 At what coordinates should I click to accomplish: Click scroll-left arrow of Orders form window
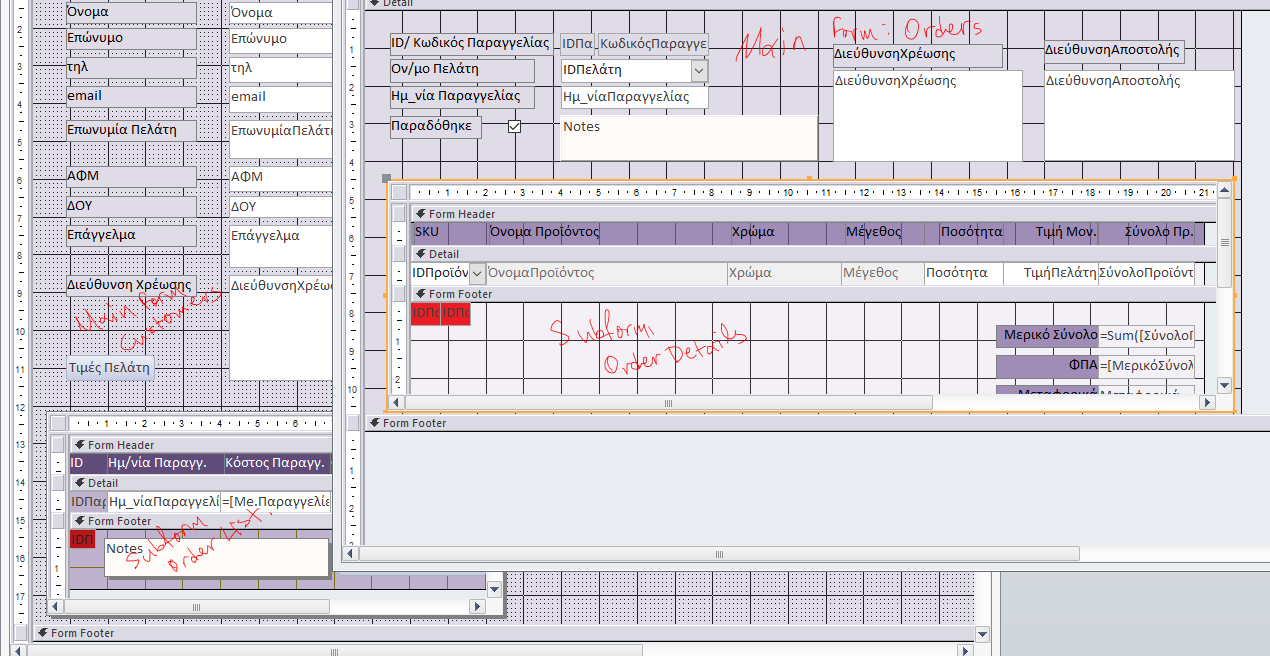tap(352, 553)
